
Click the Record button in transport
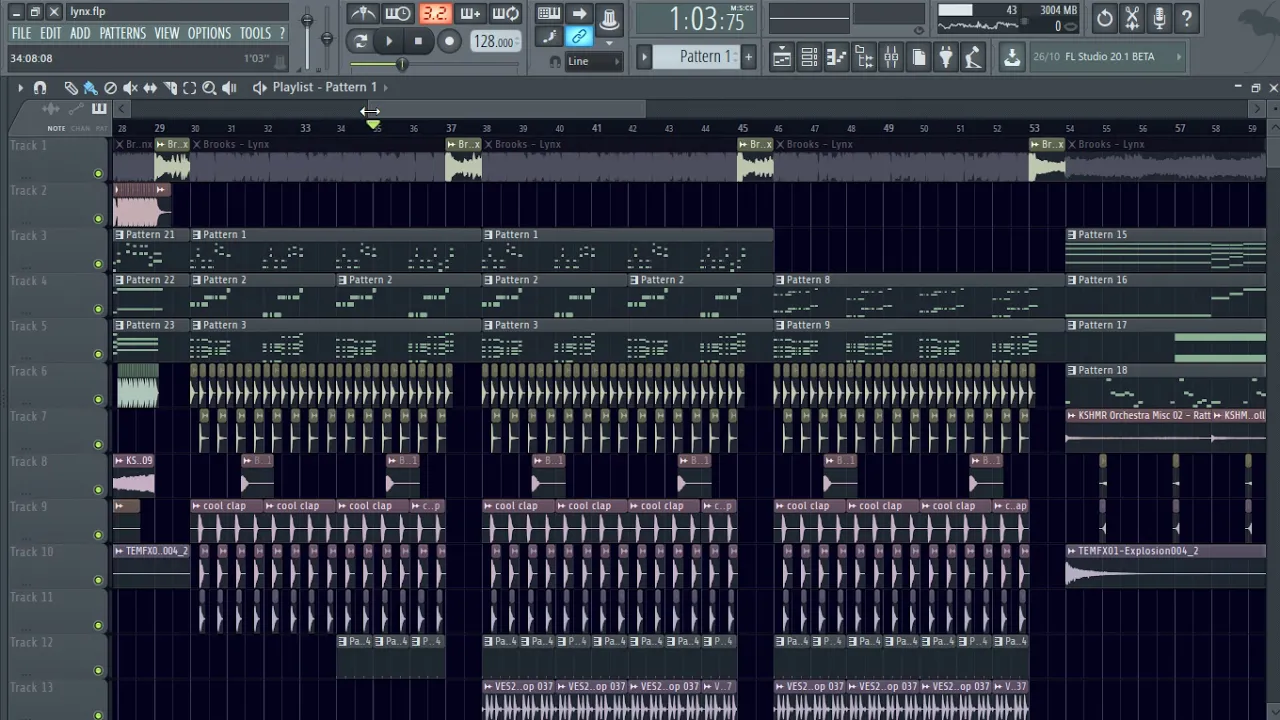click(x=449, y=42)
